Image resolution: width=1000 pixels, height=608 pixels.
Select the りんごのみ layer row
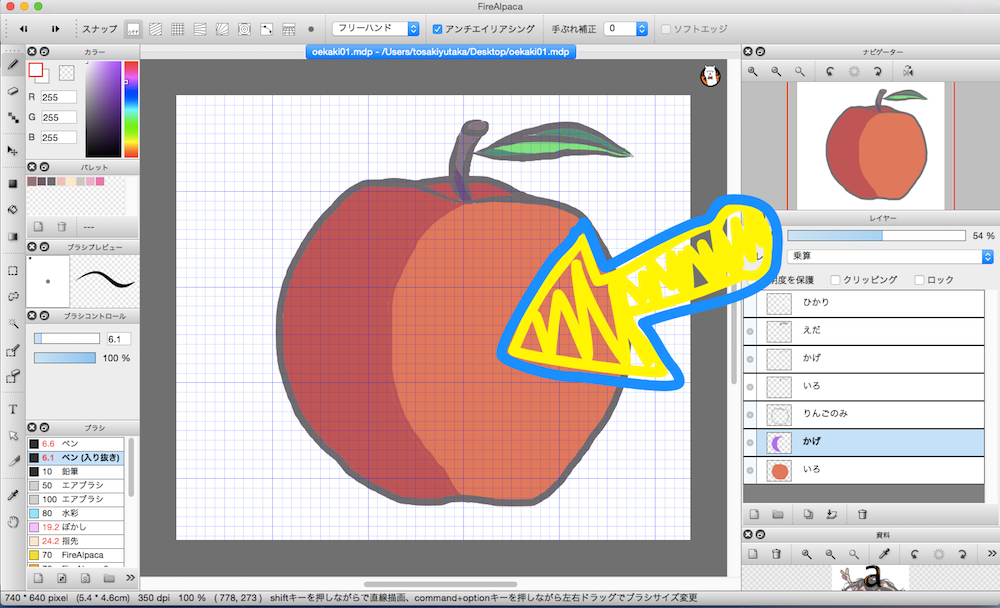point(864,415)
